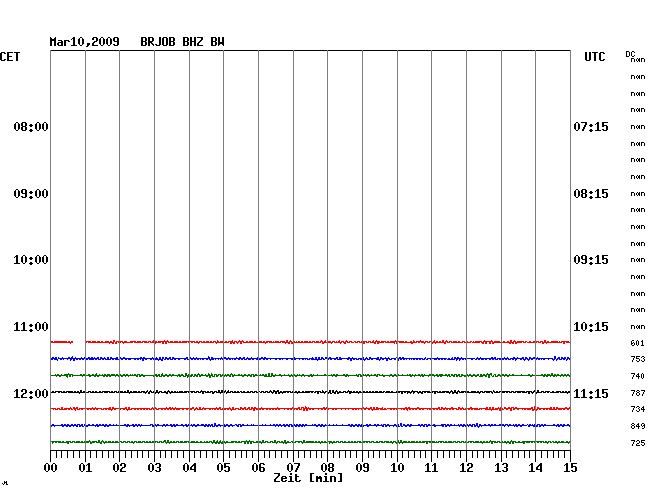The width and height of the screenshot is (650, 494).
Task: Click the DC value 601
Action: (x=638, y=343)
